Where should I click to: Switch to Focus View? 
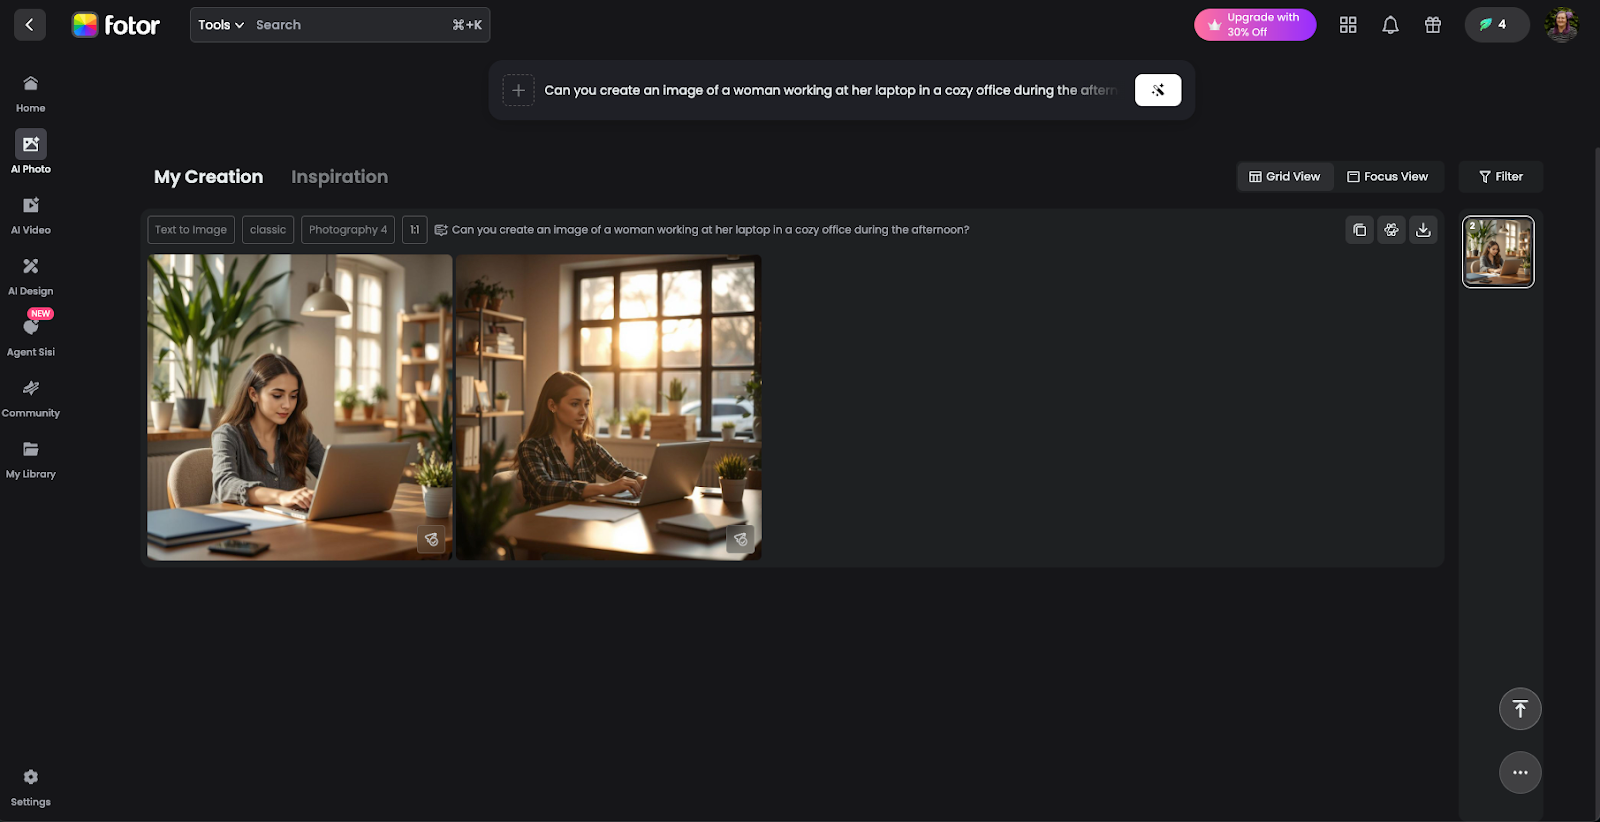click(1387, 177)
